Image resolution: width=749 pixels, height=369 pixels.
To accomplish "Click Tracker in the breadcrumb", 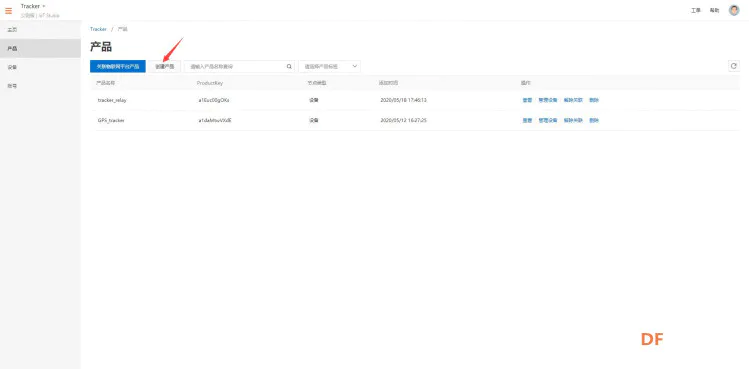I will point(98,29).
